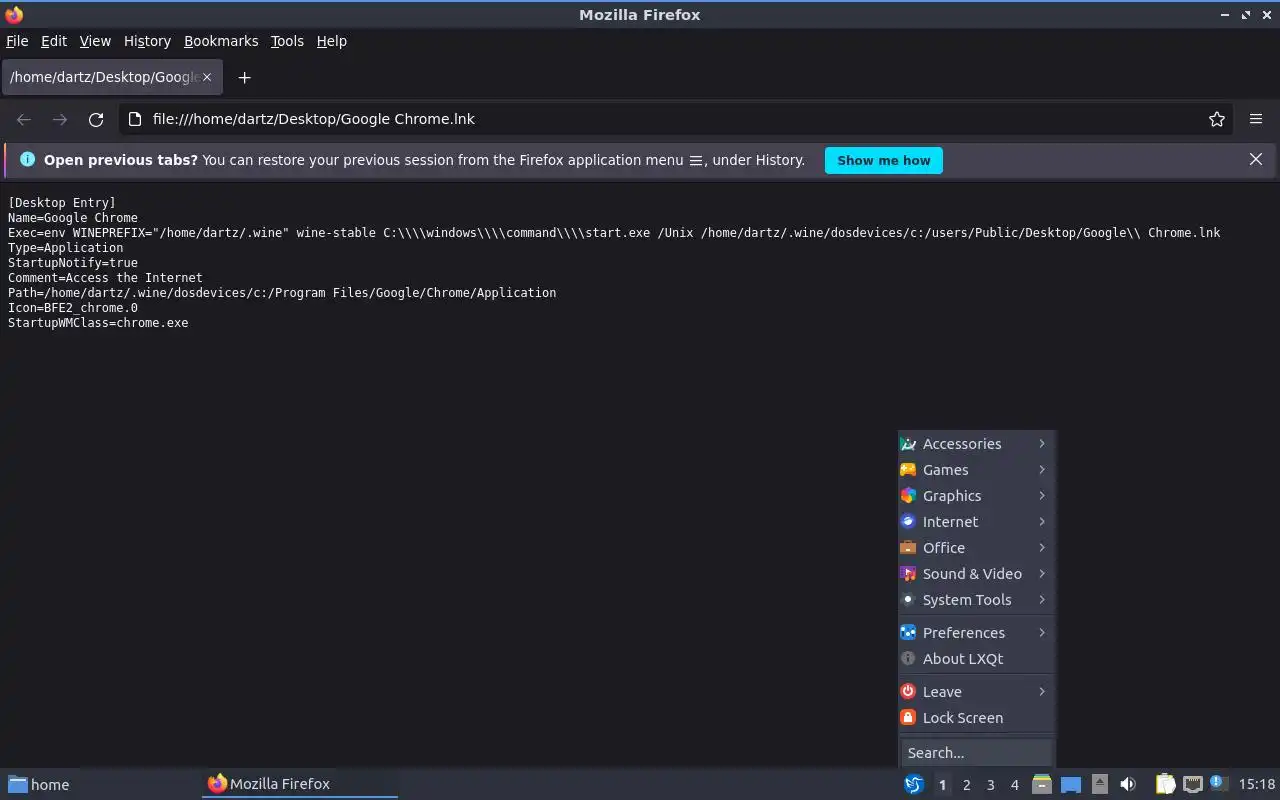This screenshot has height=800, width=1280.
Task: Expand the Leave submenu
Action: tap(976, 692)
